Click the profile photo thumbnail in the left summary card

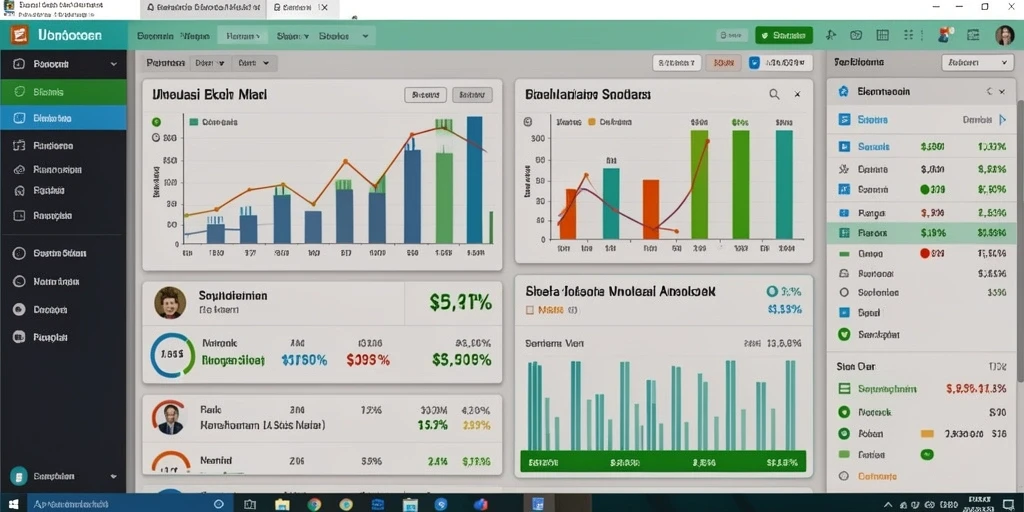[x=170, y=303]
